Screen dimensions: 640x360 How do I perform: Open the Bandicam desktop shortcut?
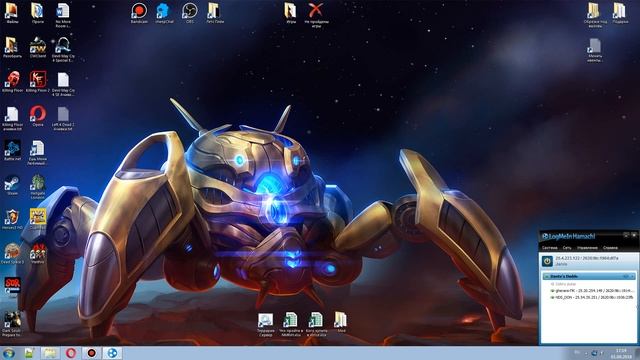click(139, 13)
